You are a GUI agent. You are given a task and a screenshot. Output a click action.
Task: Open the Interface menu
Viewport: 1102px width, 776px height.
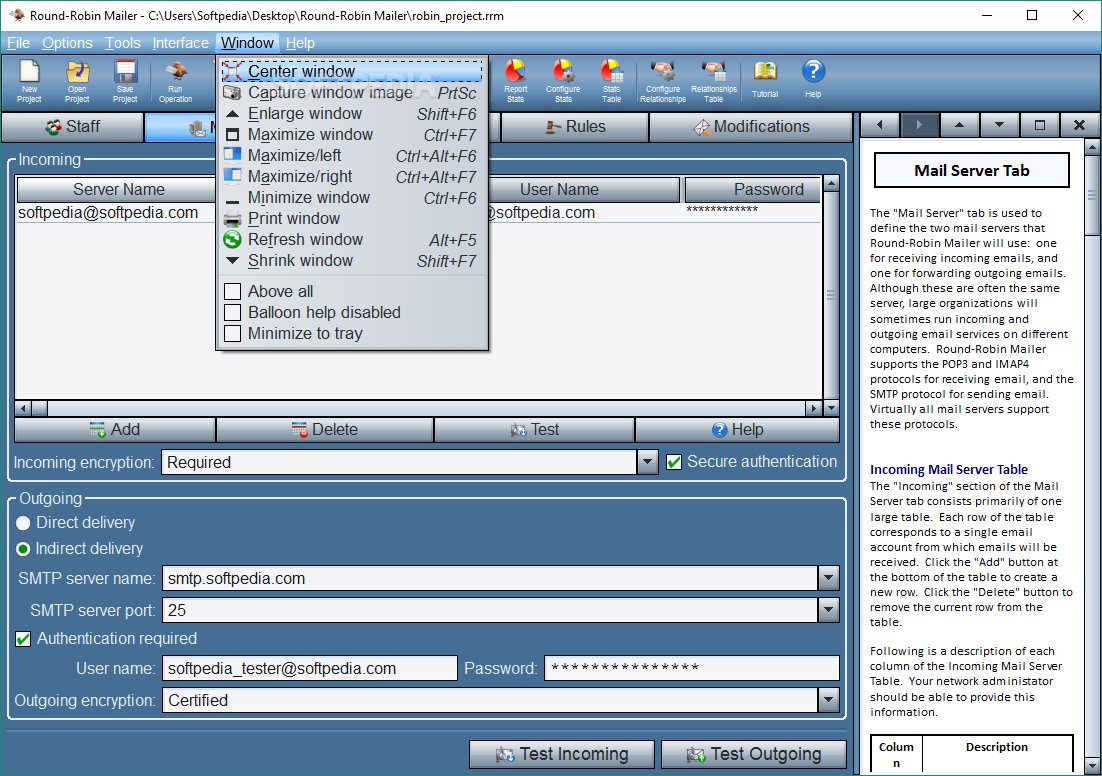point(181,43)
